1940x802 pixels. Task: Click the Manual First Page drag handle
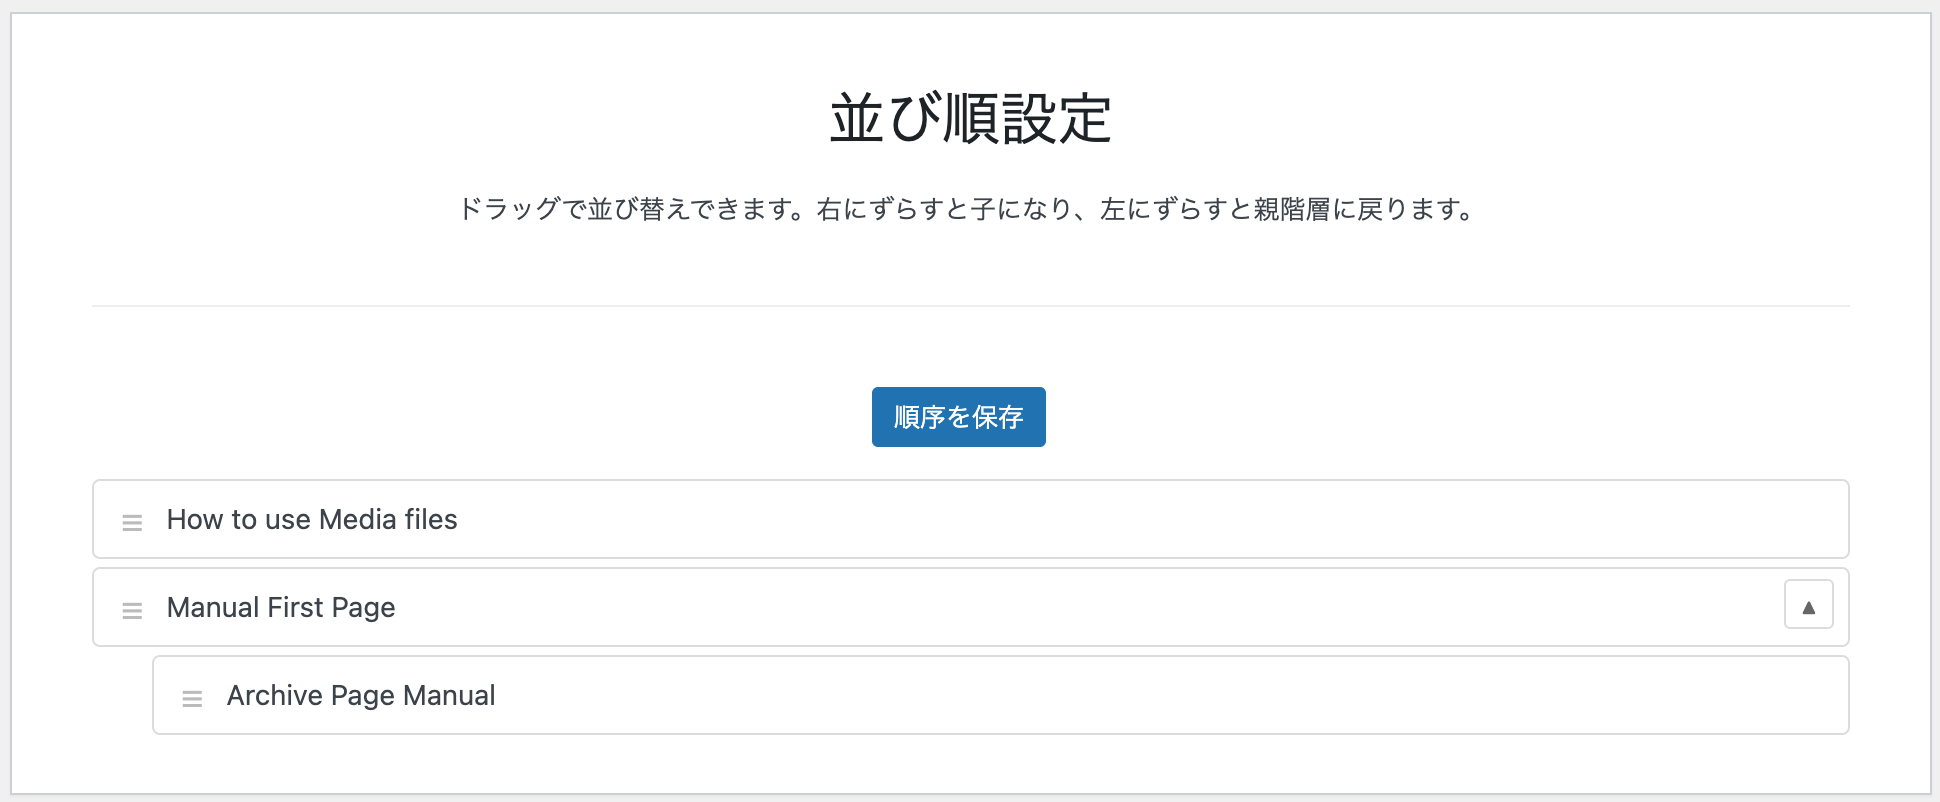point(132,610)
